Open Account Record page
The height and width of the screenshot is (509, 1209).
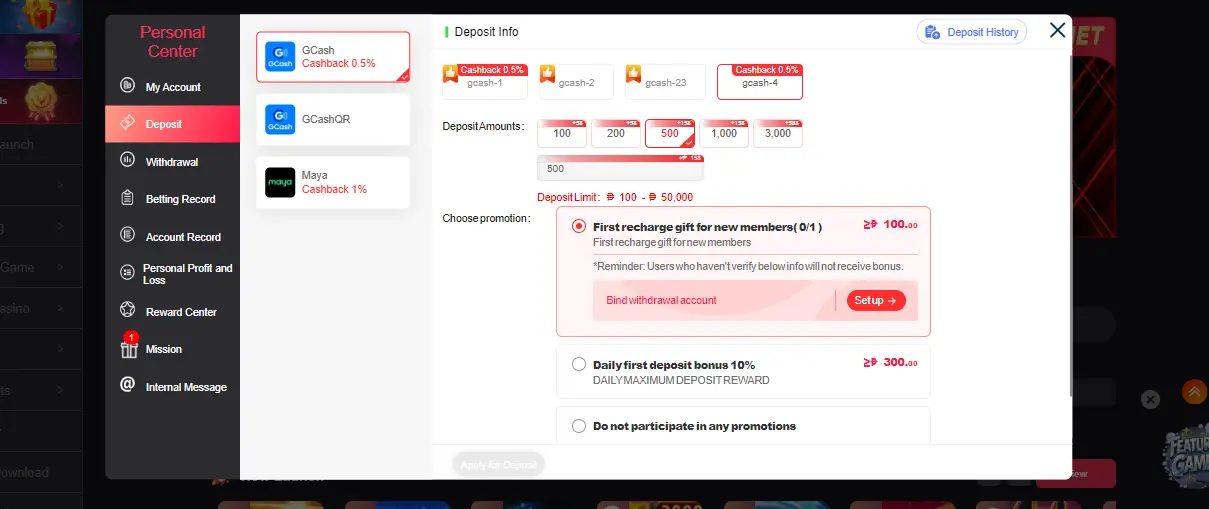172,236
